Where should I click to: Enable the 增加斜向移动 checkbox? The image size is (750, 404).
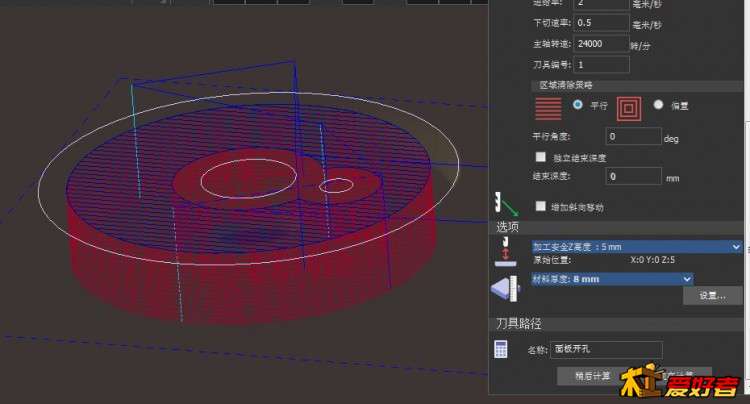tap(540, 206)
